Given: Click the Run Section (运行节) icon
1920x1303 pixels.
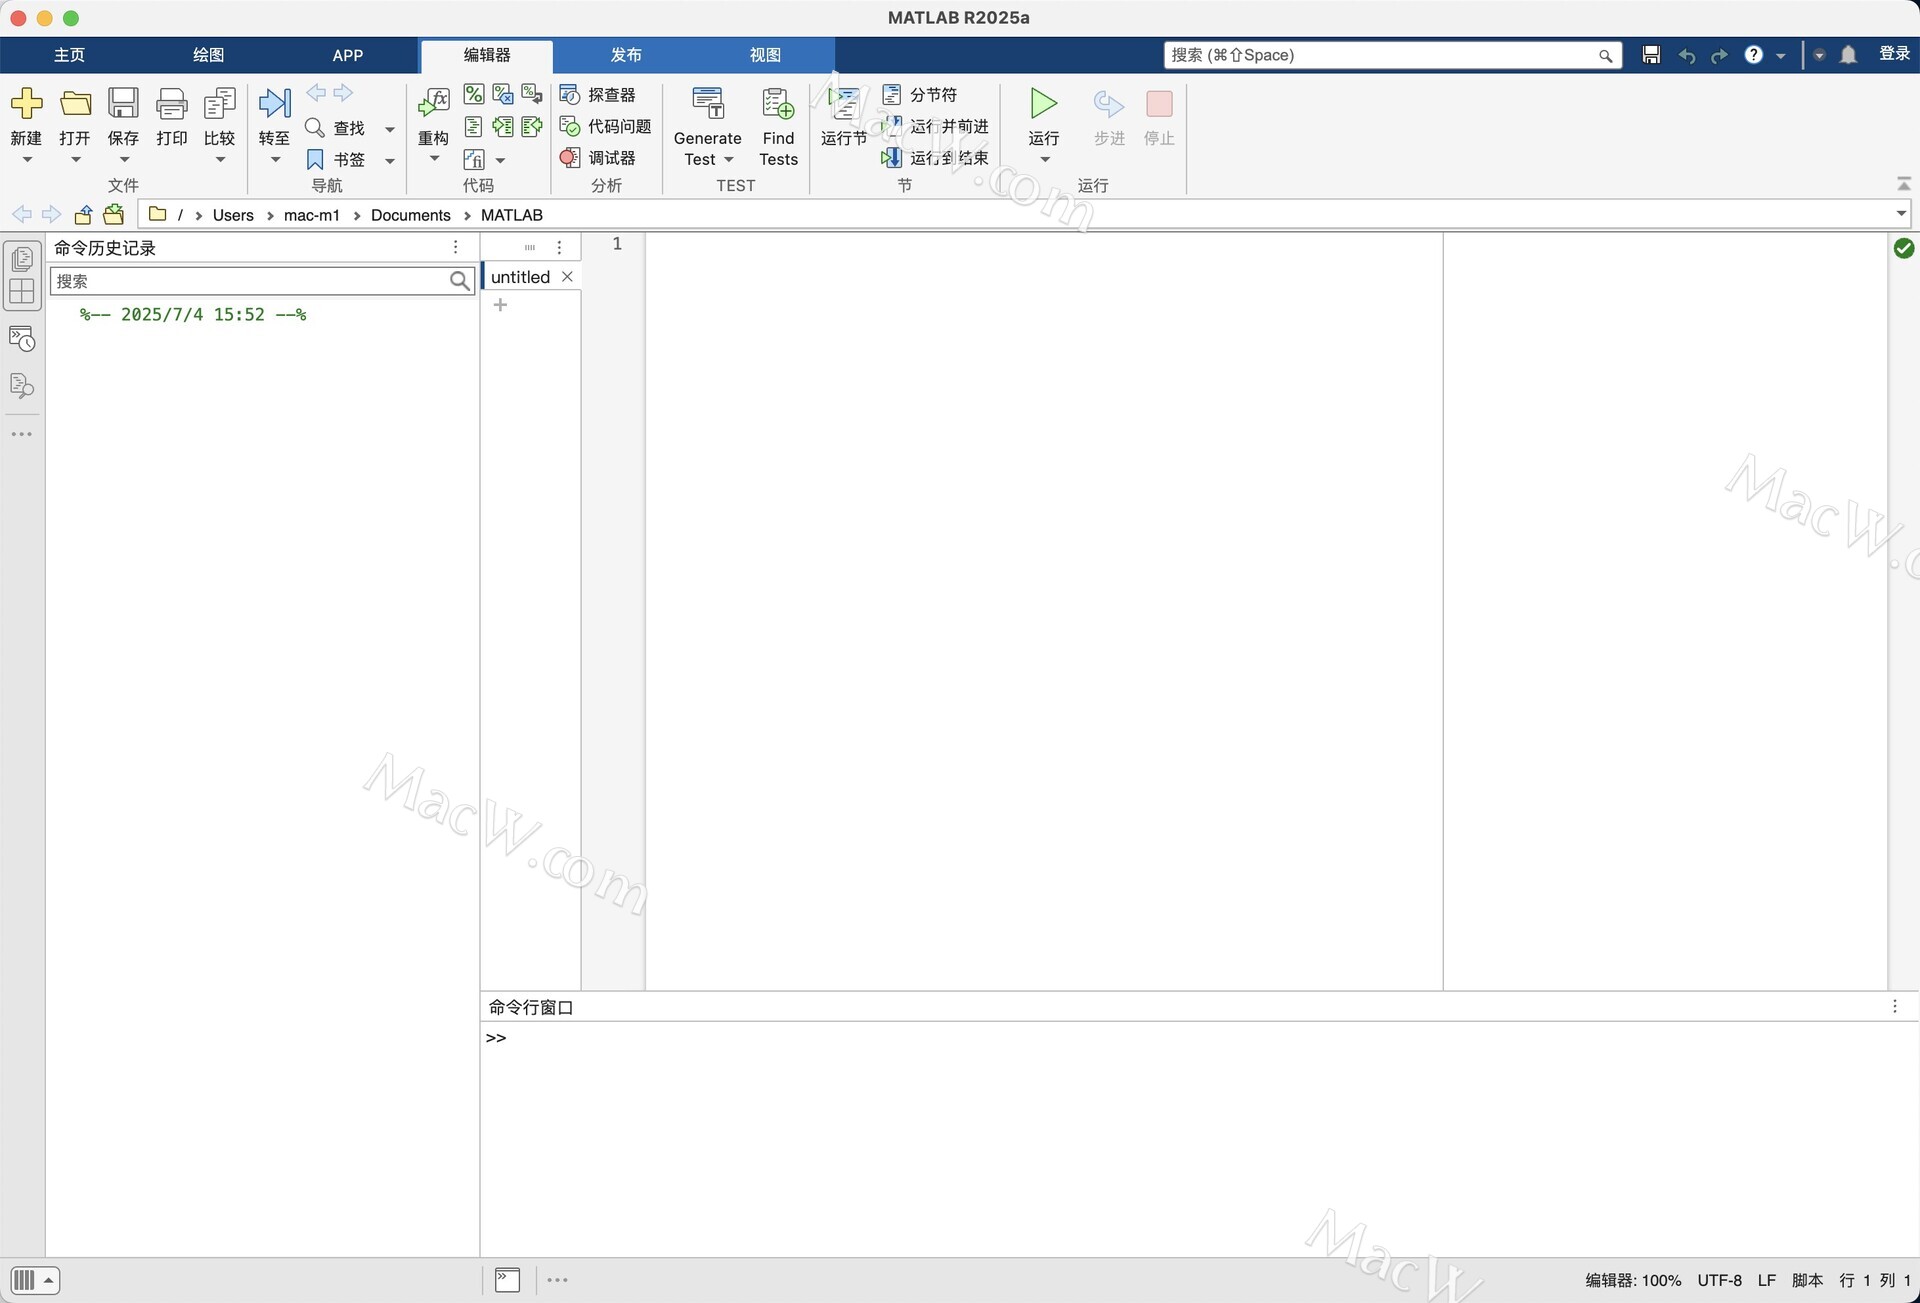Looking at the screenshot, I should point(843,104).
